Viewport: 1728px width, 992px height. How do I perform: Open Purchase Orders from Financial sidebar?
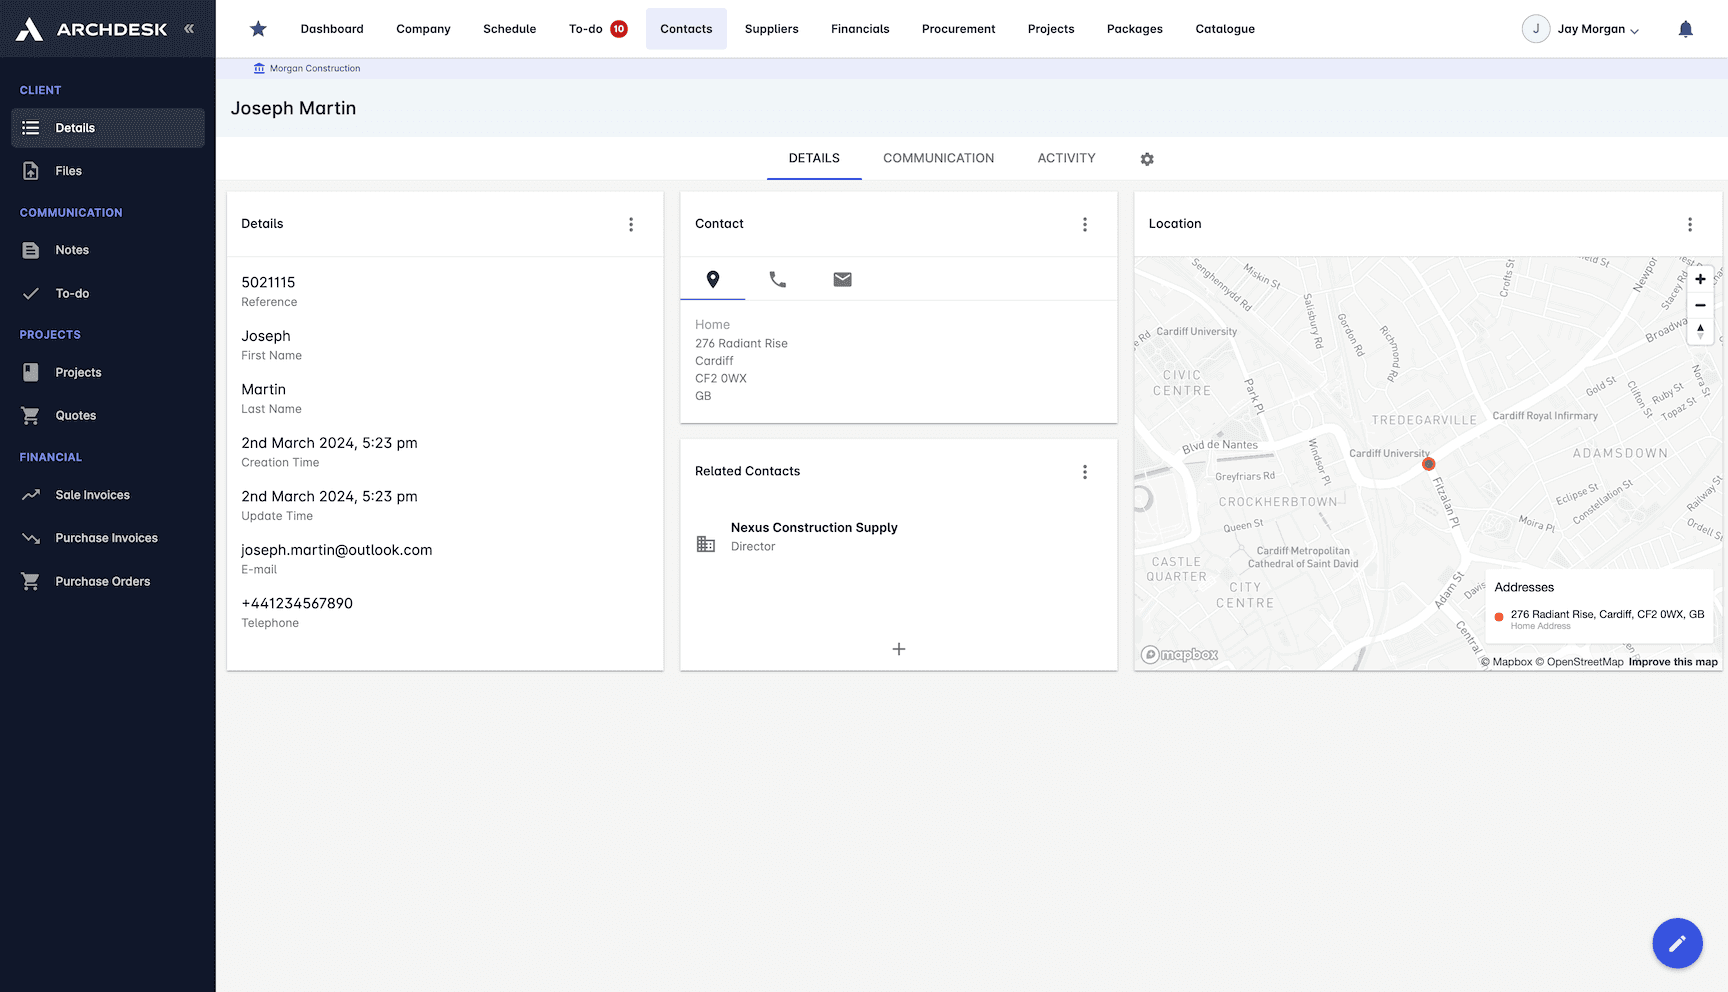(x=102, y=581)
